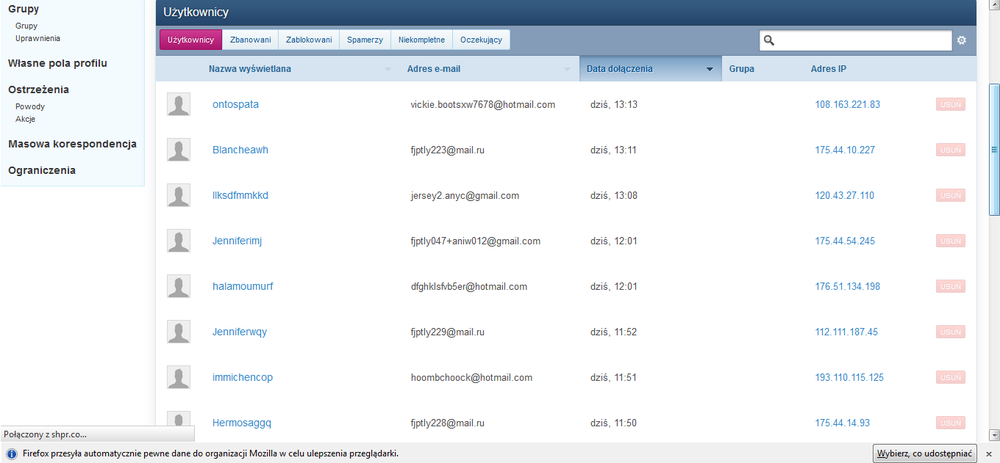This screenshot has height=463, width=1000.
Task: Click the Firefox info icon in notification bar
Action: (10, 453)
